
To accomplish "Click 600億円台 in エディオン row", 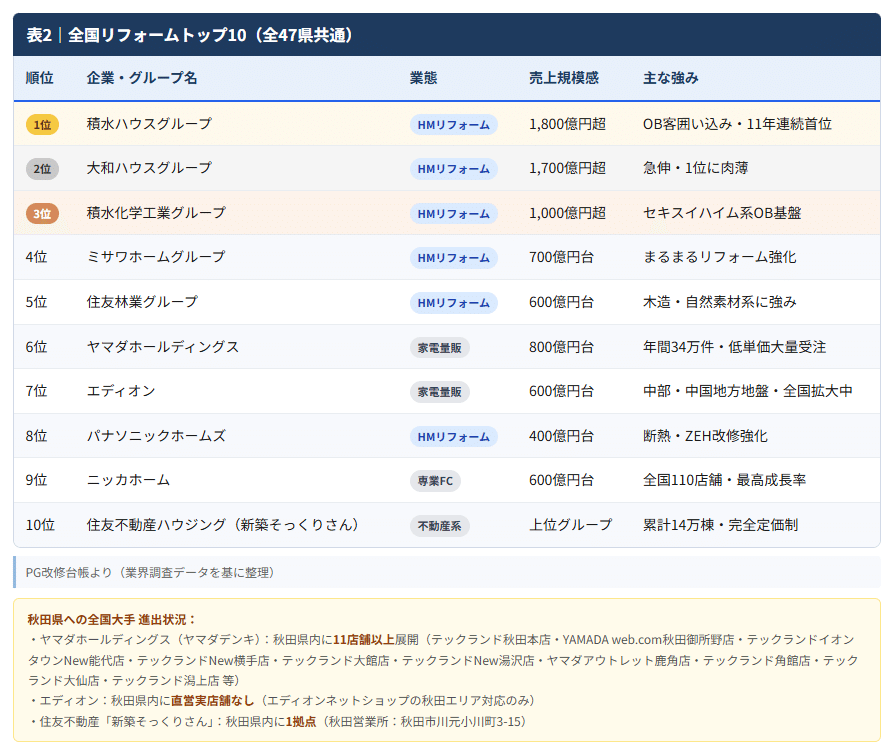I will tap(562, 391).
